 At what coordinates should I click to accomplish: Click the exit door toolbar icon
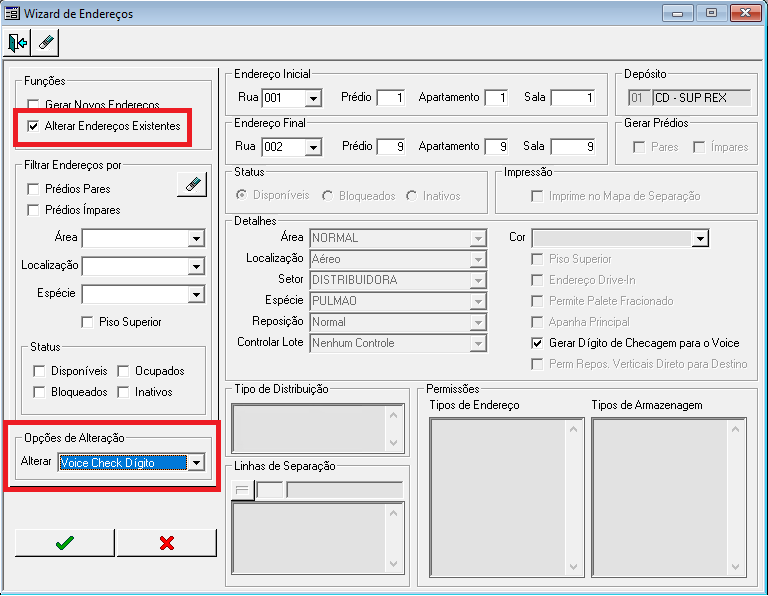tap(17, 43)
